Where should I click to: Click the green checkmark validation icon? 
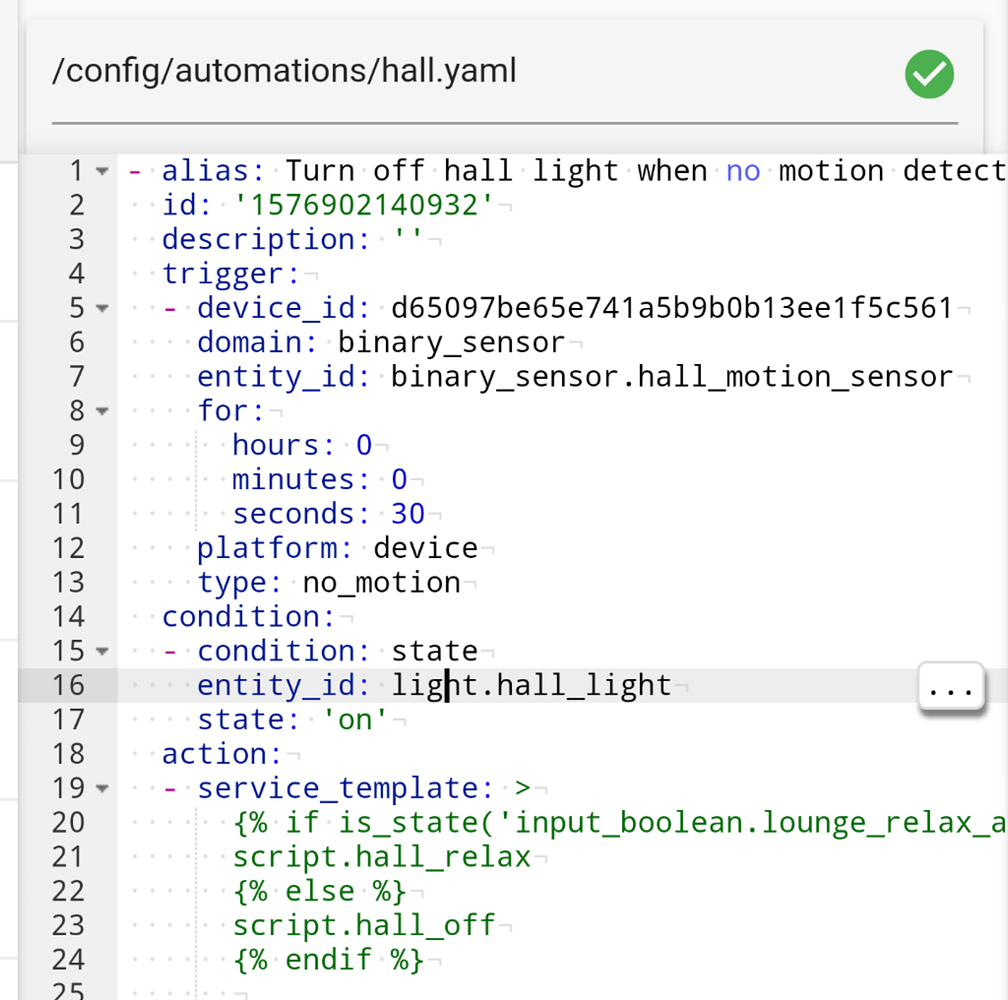point(928,74)
